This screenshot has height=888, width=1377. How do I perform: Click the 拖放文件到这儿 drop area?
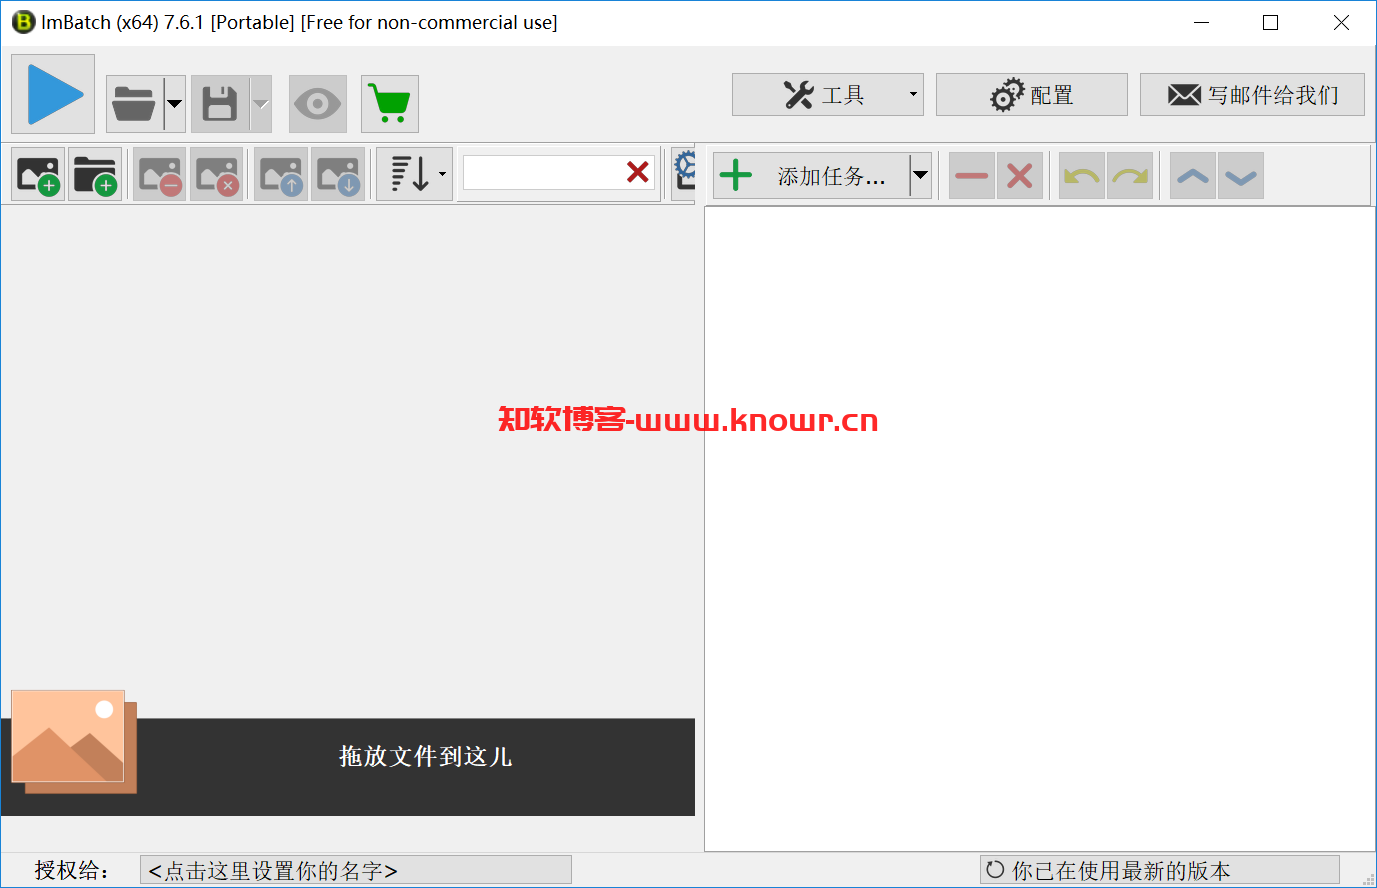pos(348,767)
